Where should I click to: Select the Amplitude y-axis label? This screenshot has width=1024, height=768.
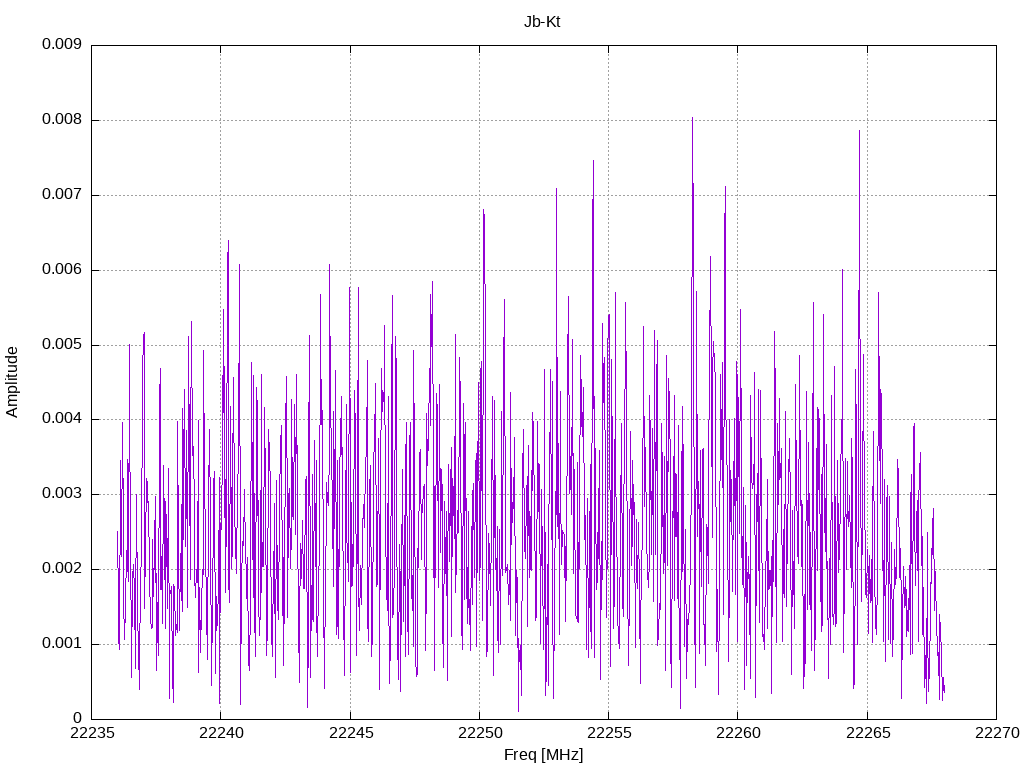pyautogui.click(x=12, y=382)
